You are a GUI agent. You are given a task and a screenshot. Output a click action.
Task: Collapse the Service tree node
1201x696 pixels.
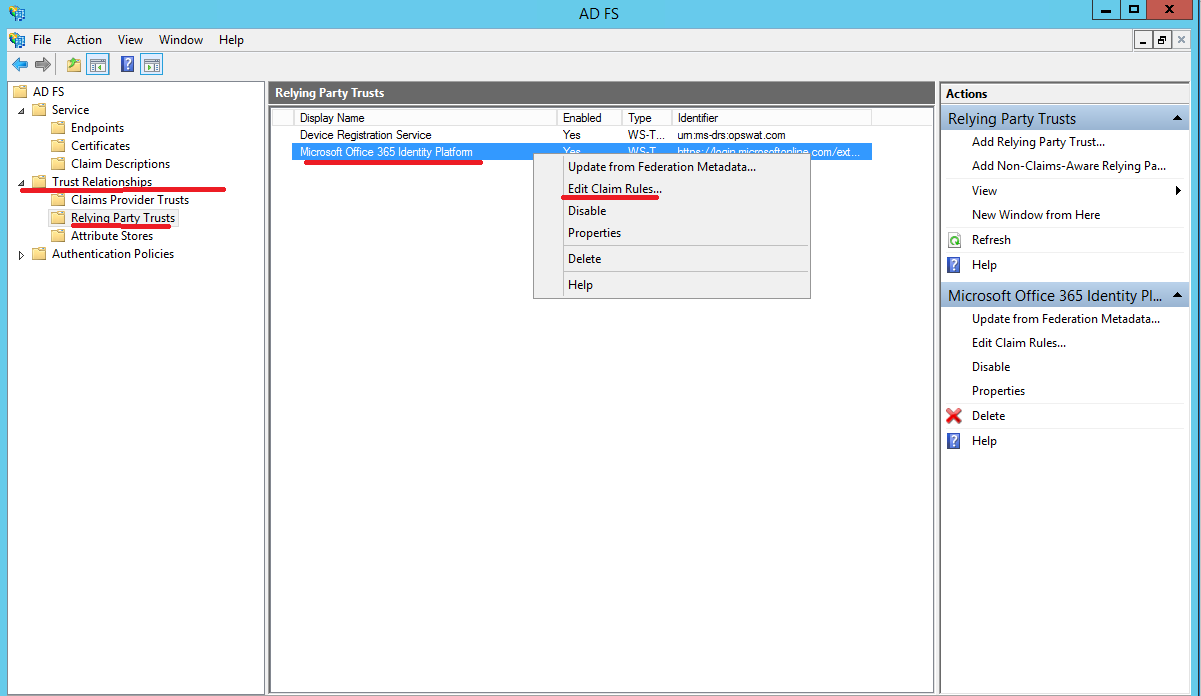click(x=22, y=110)
